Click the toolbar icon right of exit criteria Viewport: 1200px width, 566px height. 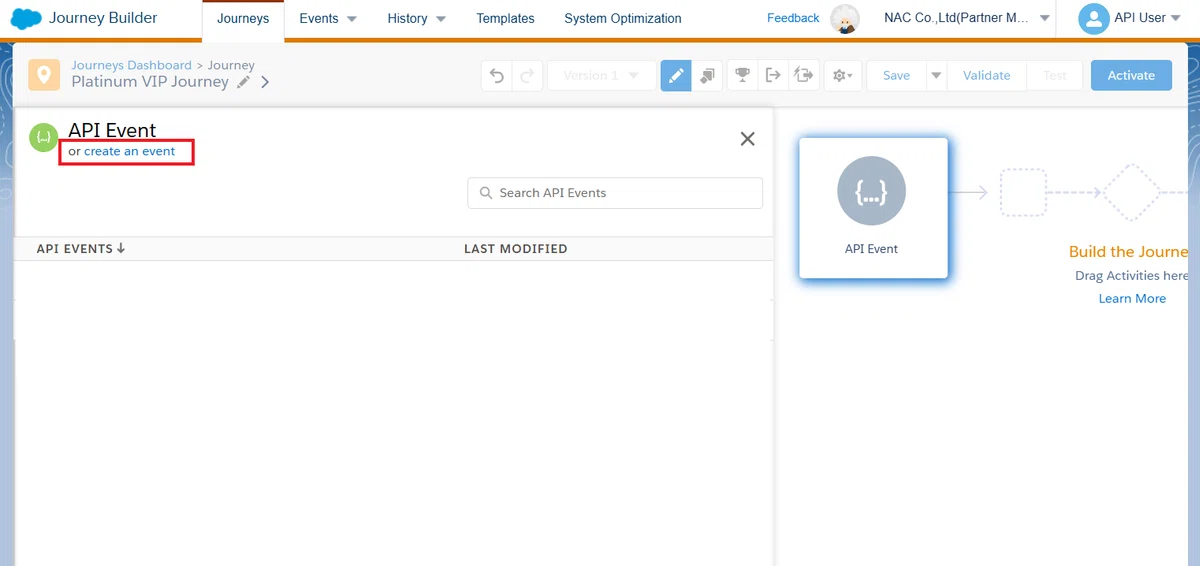click(x=803, y=76)
